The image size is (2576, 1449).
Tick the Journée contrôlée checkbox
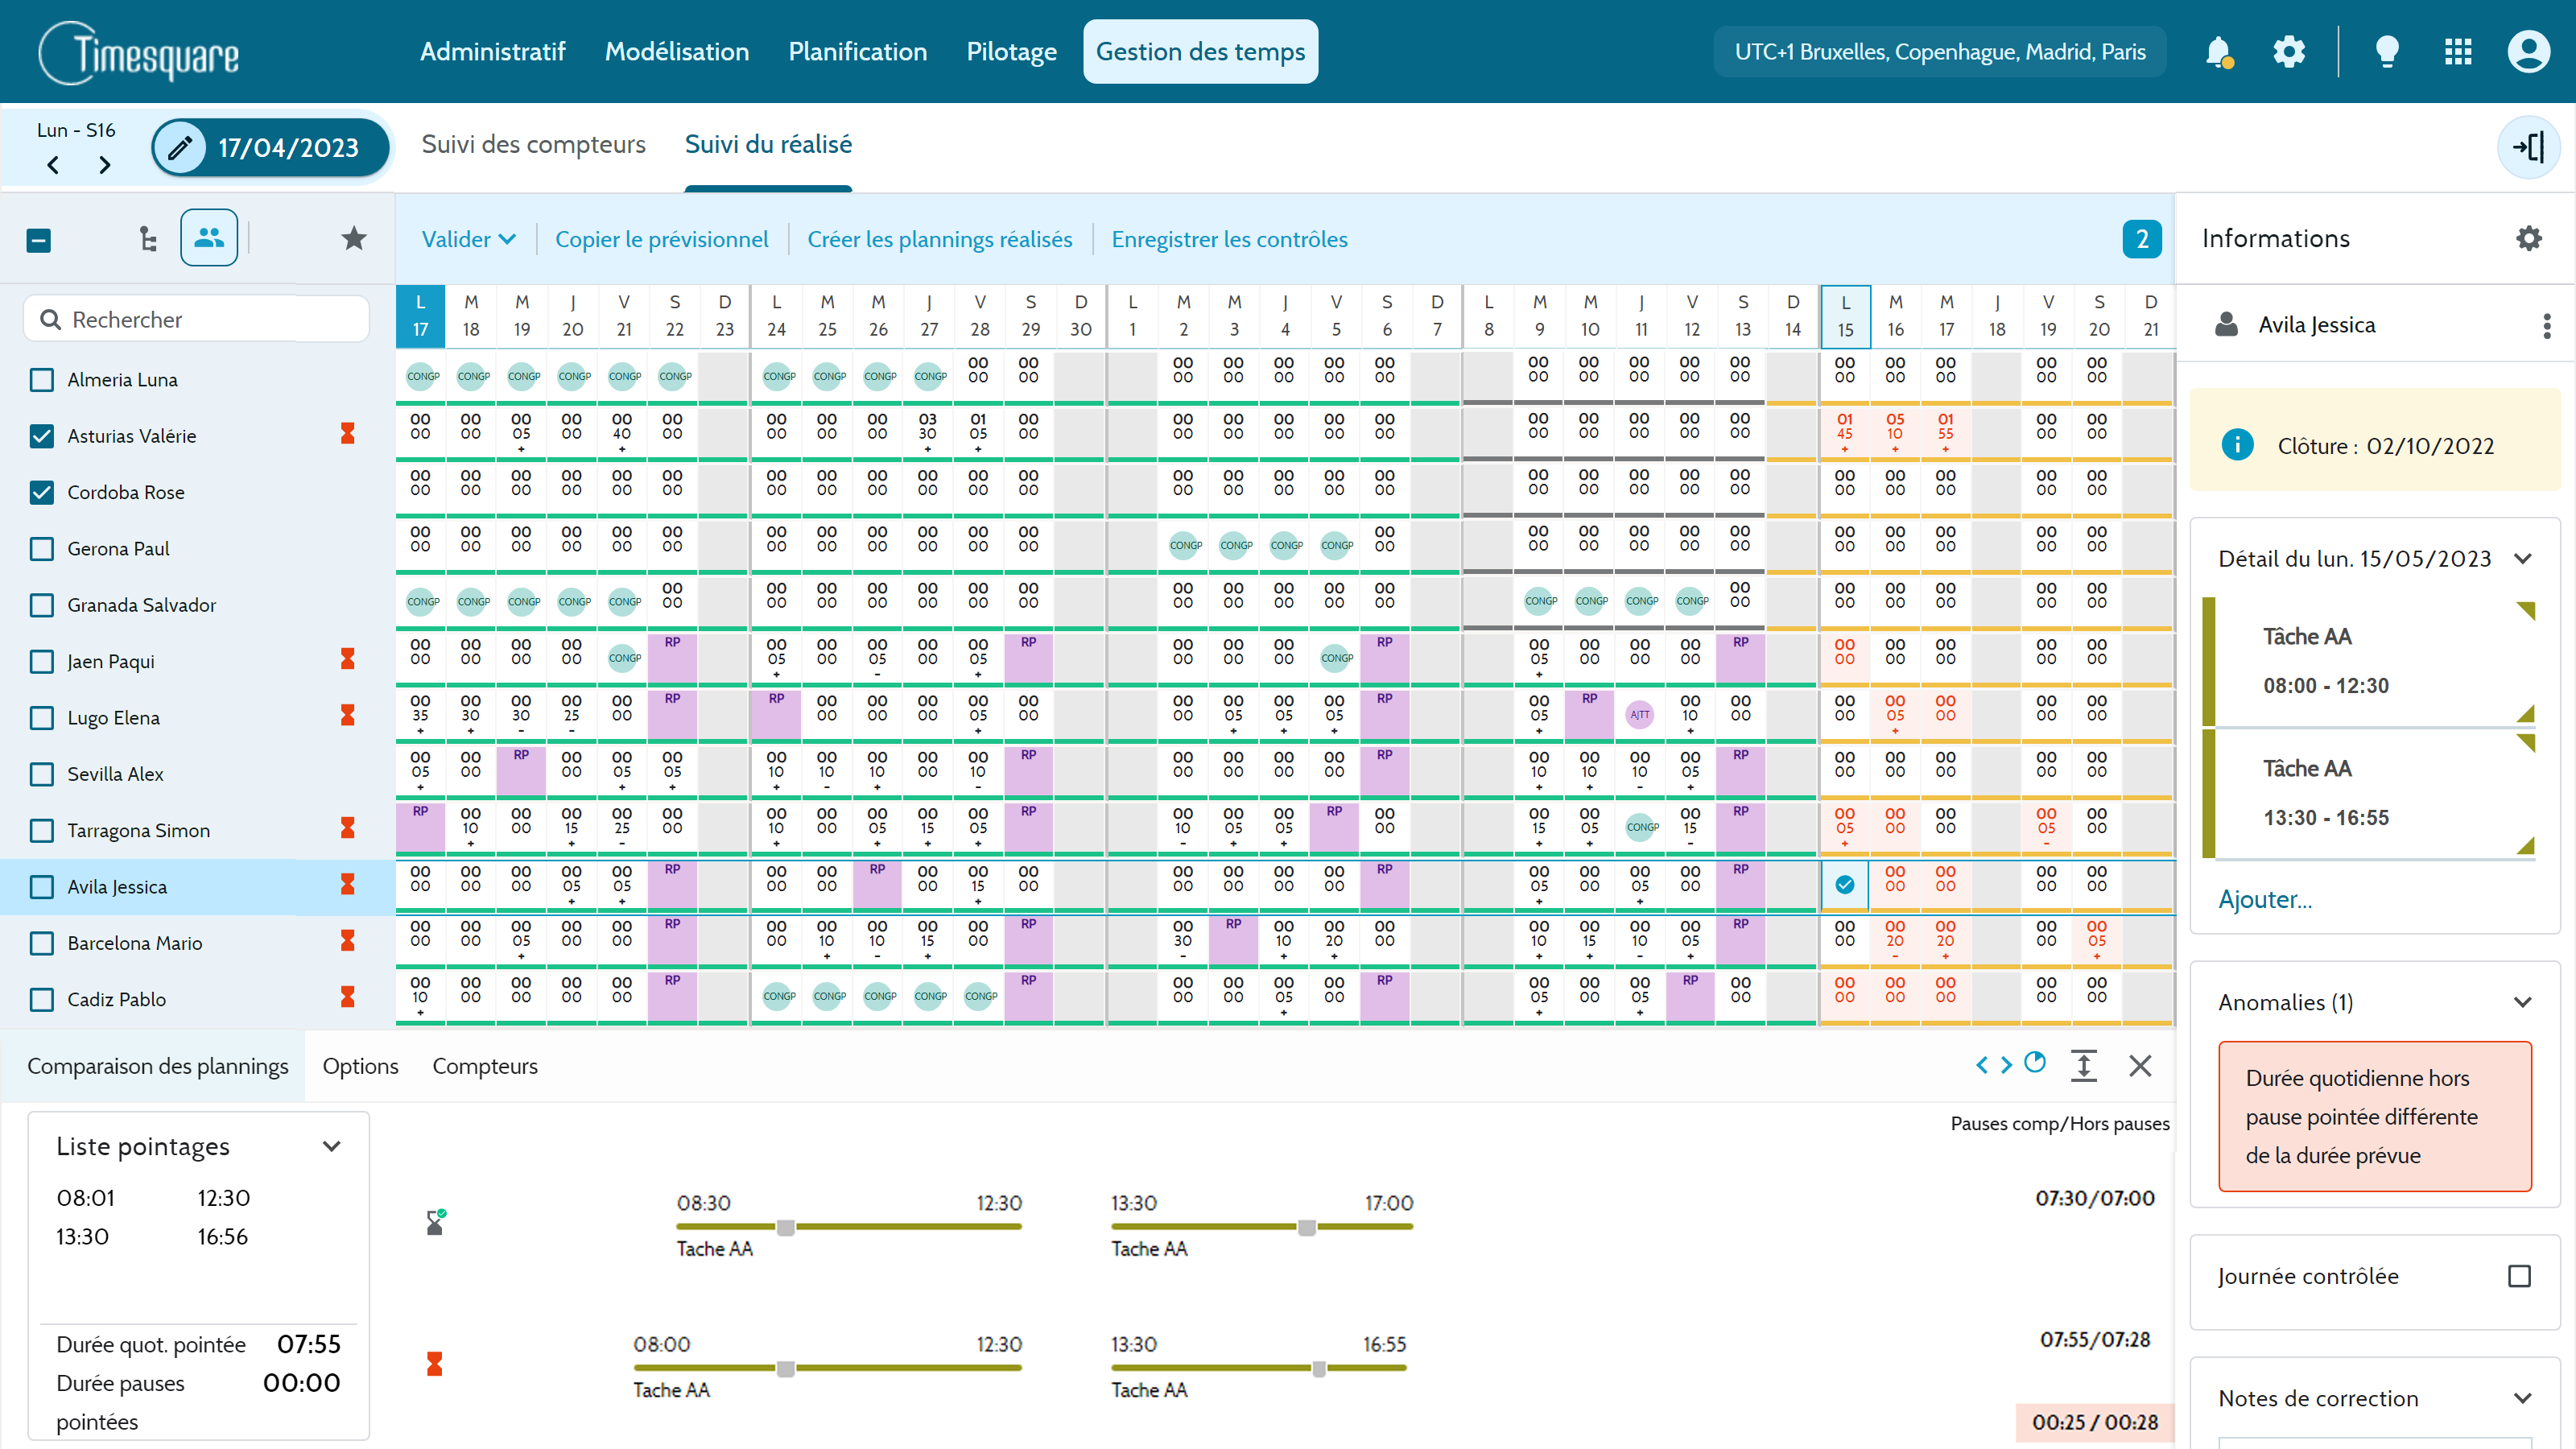tap(2519, 1276)
